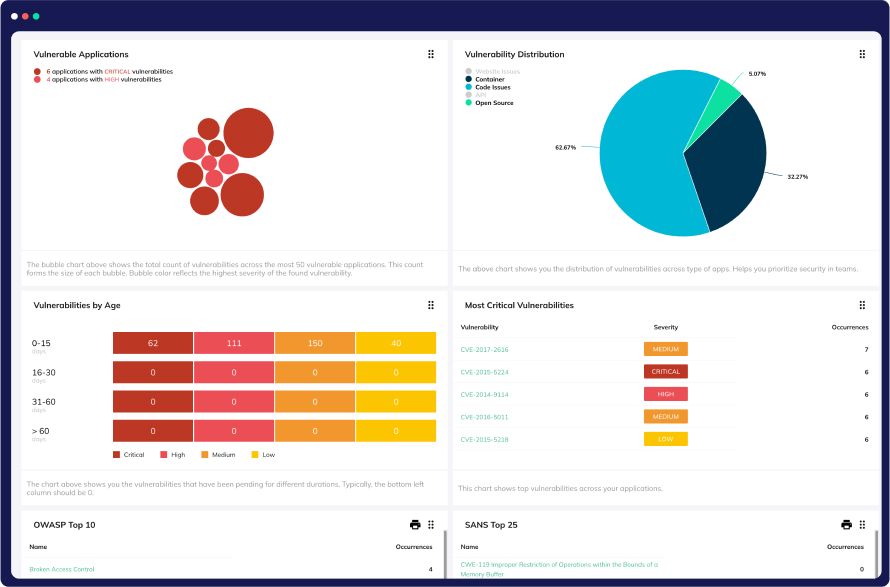Viewport: 890px width, 587px height.
Task: Open the CVE-2017-2616 vulnerability link
Action: (484, 350)
